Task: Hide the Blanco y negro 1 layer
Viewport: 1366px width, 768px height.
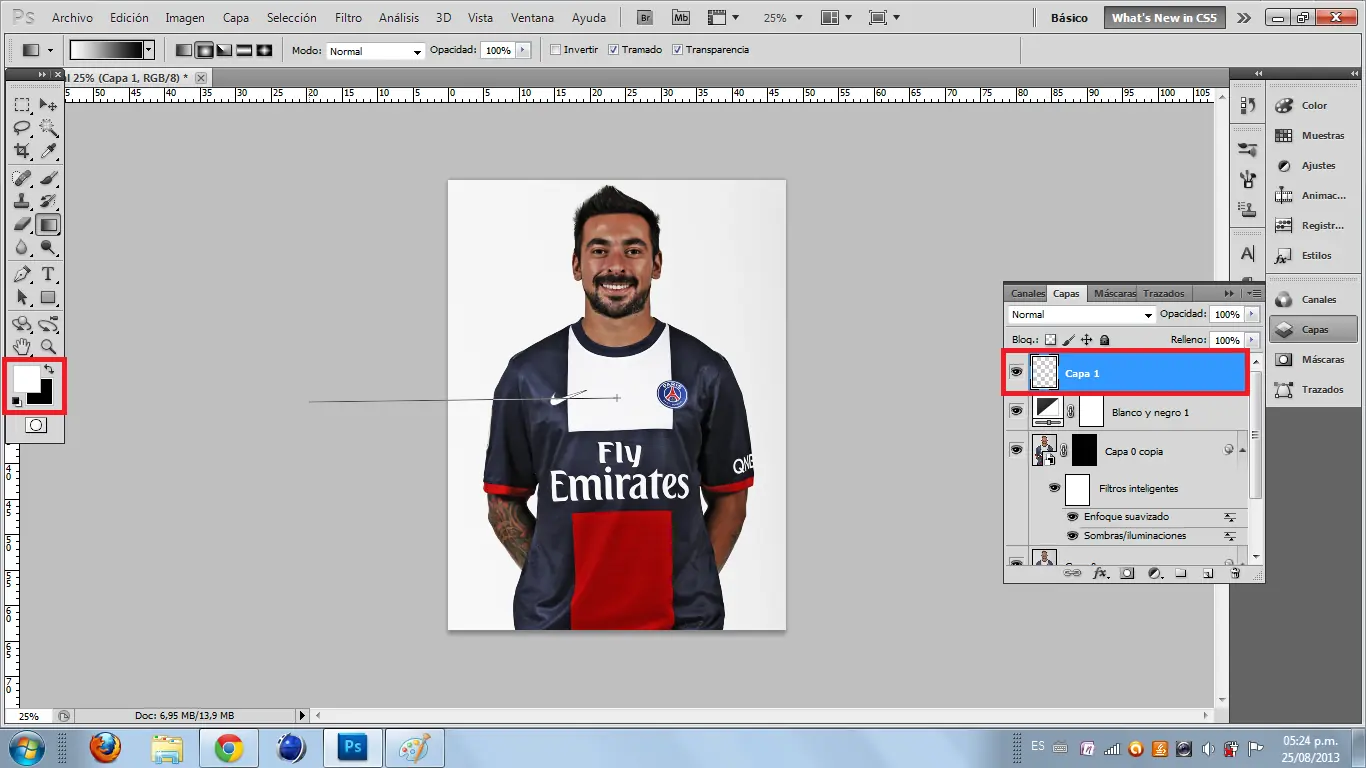Action: 1016,411
